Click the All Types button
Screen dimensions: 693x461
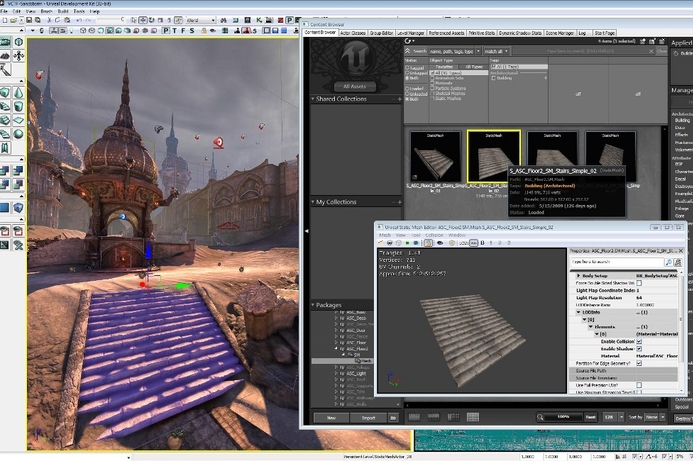474,67
